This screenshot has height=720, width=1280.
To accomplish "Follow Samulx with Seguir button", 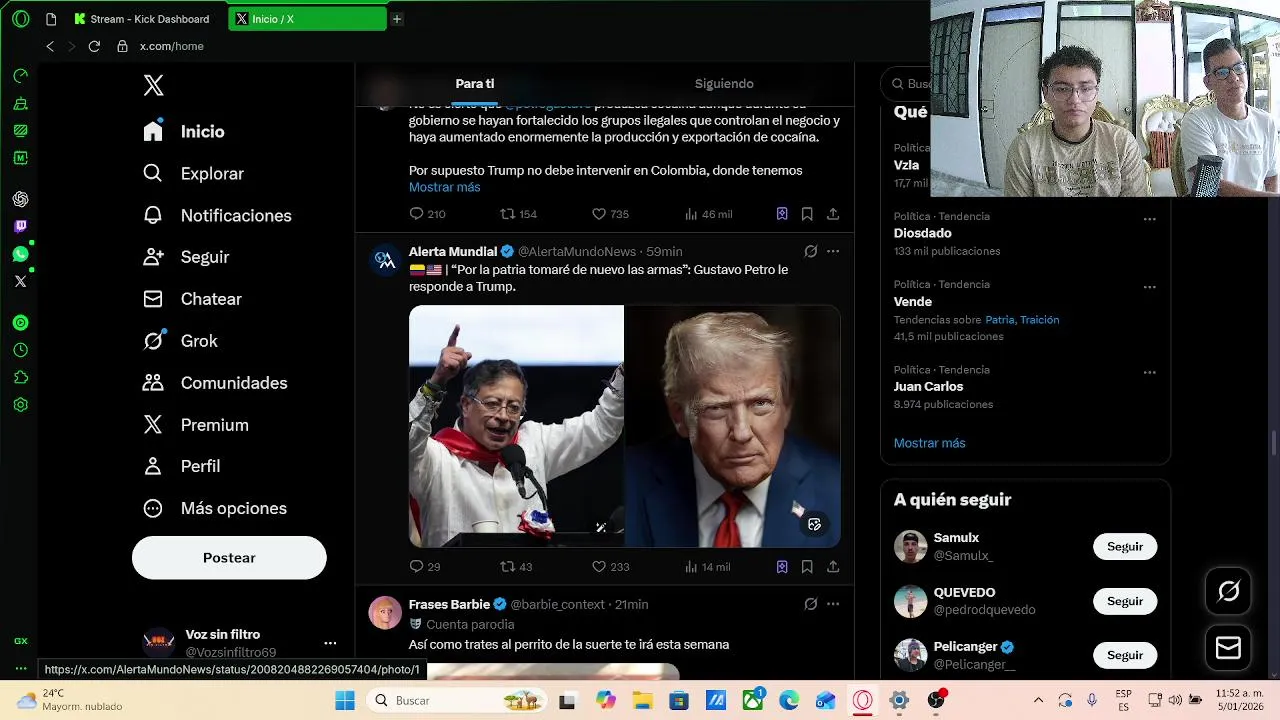I will 1125,547.
